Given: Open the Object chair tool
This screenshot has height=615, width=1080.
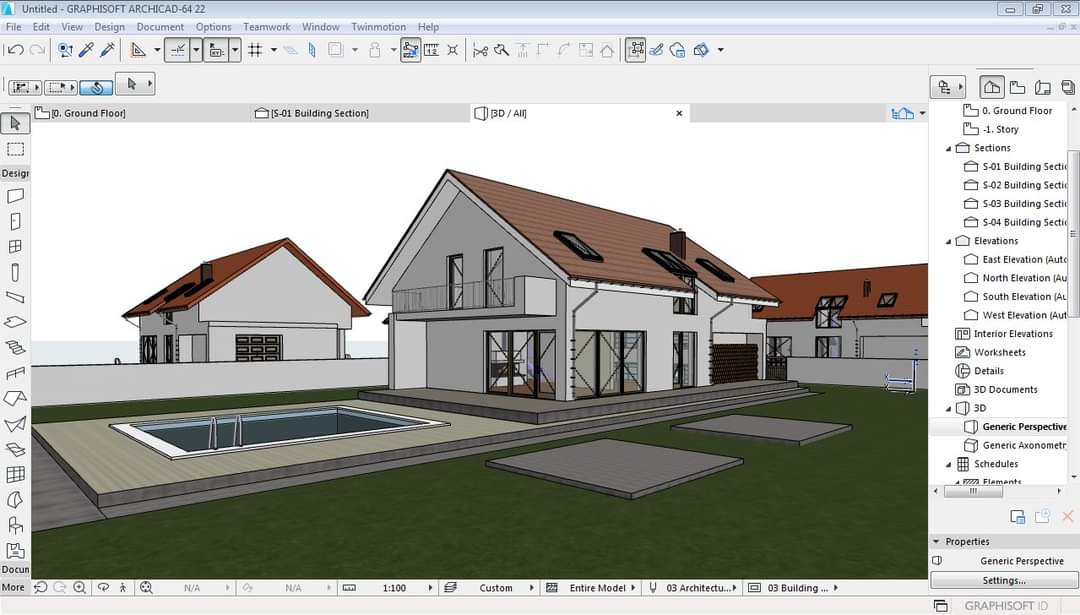Looking at the screenshot, I should (x=15, y=525).
